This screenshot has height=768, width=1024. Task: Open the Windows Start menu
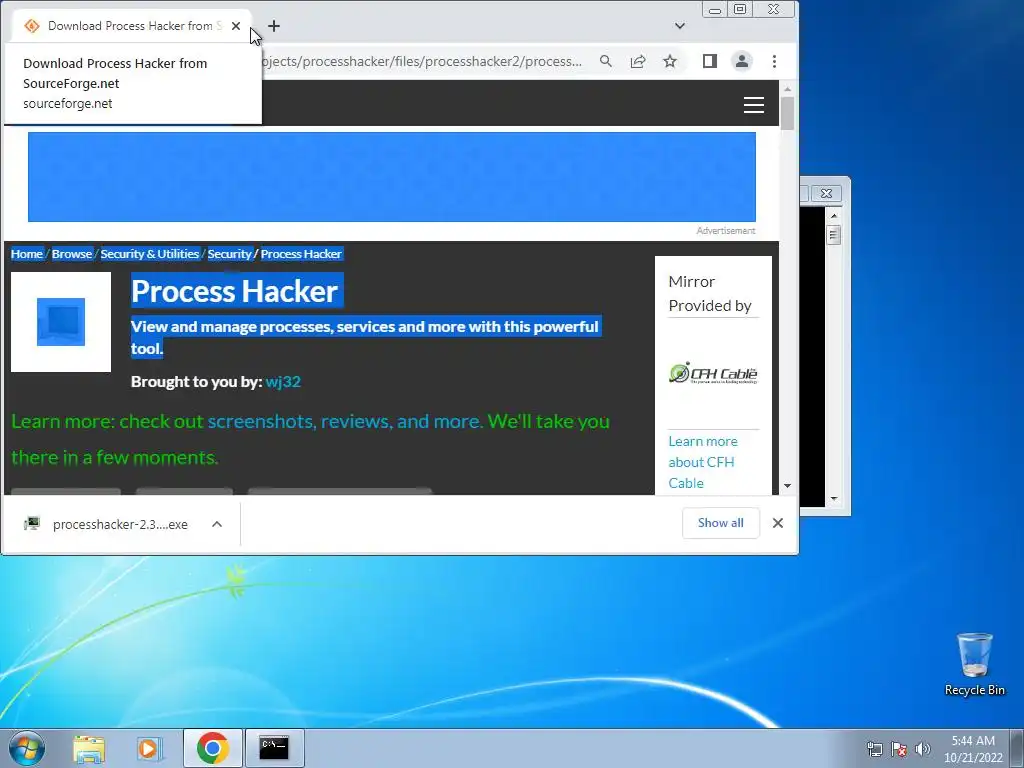27,748
